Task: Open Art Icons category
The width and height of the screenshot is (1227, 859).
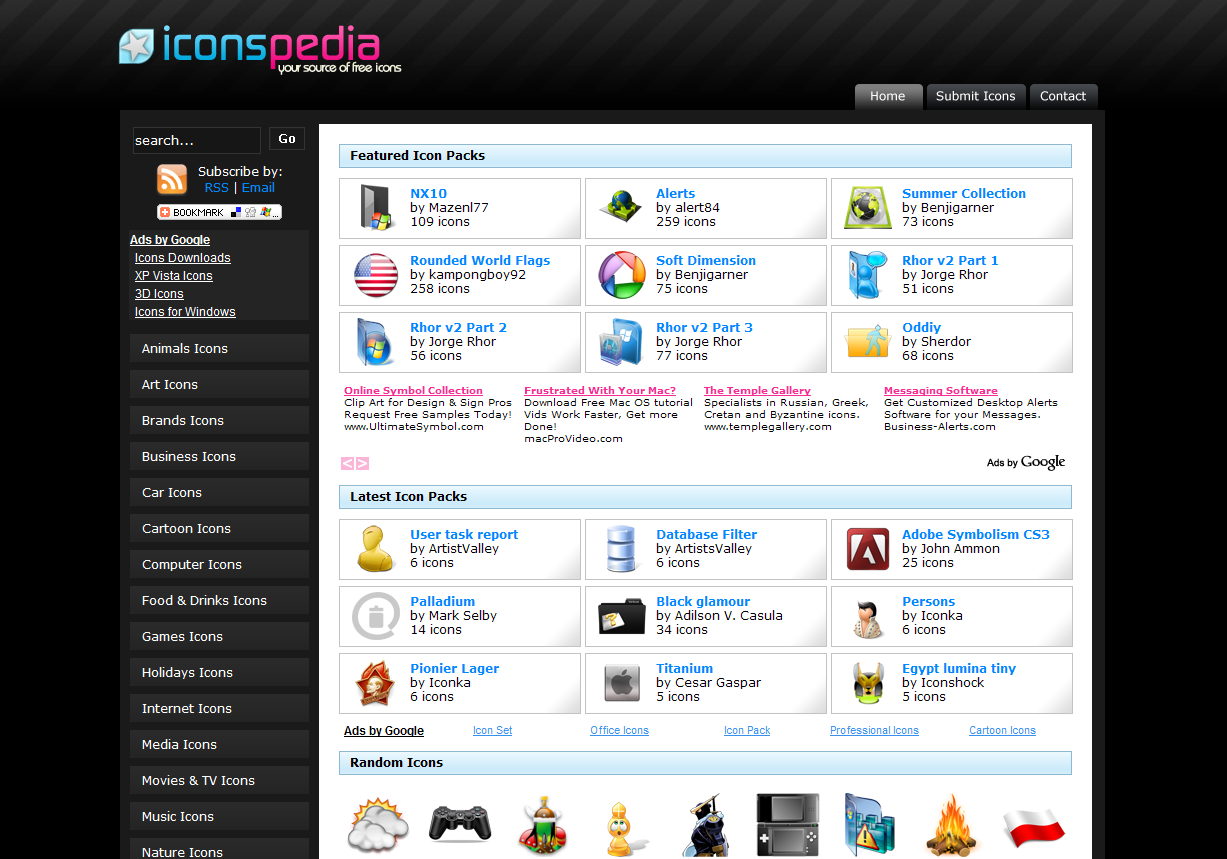Action: point(219,384)
